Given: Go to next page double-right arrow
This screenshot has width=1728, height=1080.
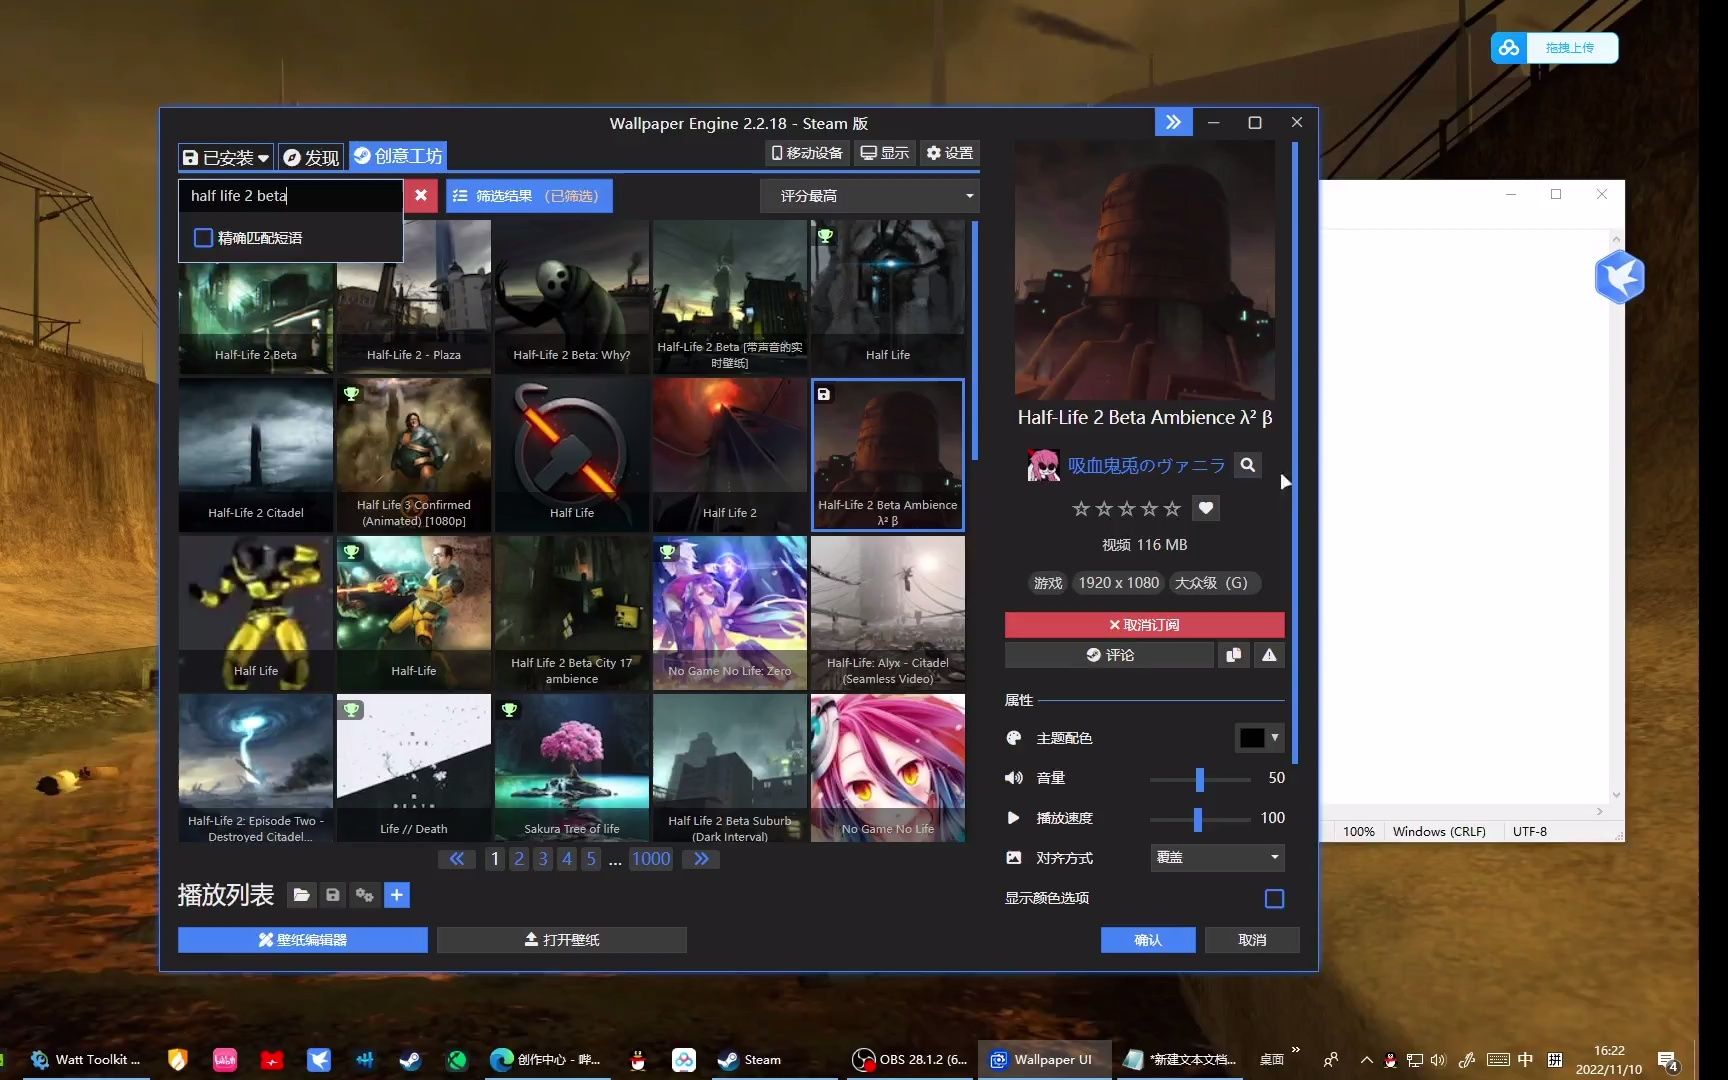Looking at the screenshot, I should (x=701, y=859).
